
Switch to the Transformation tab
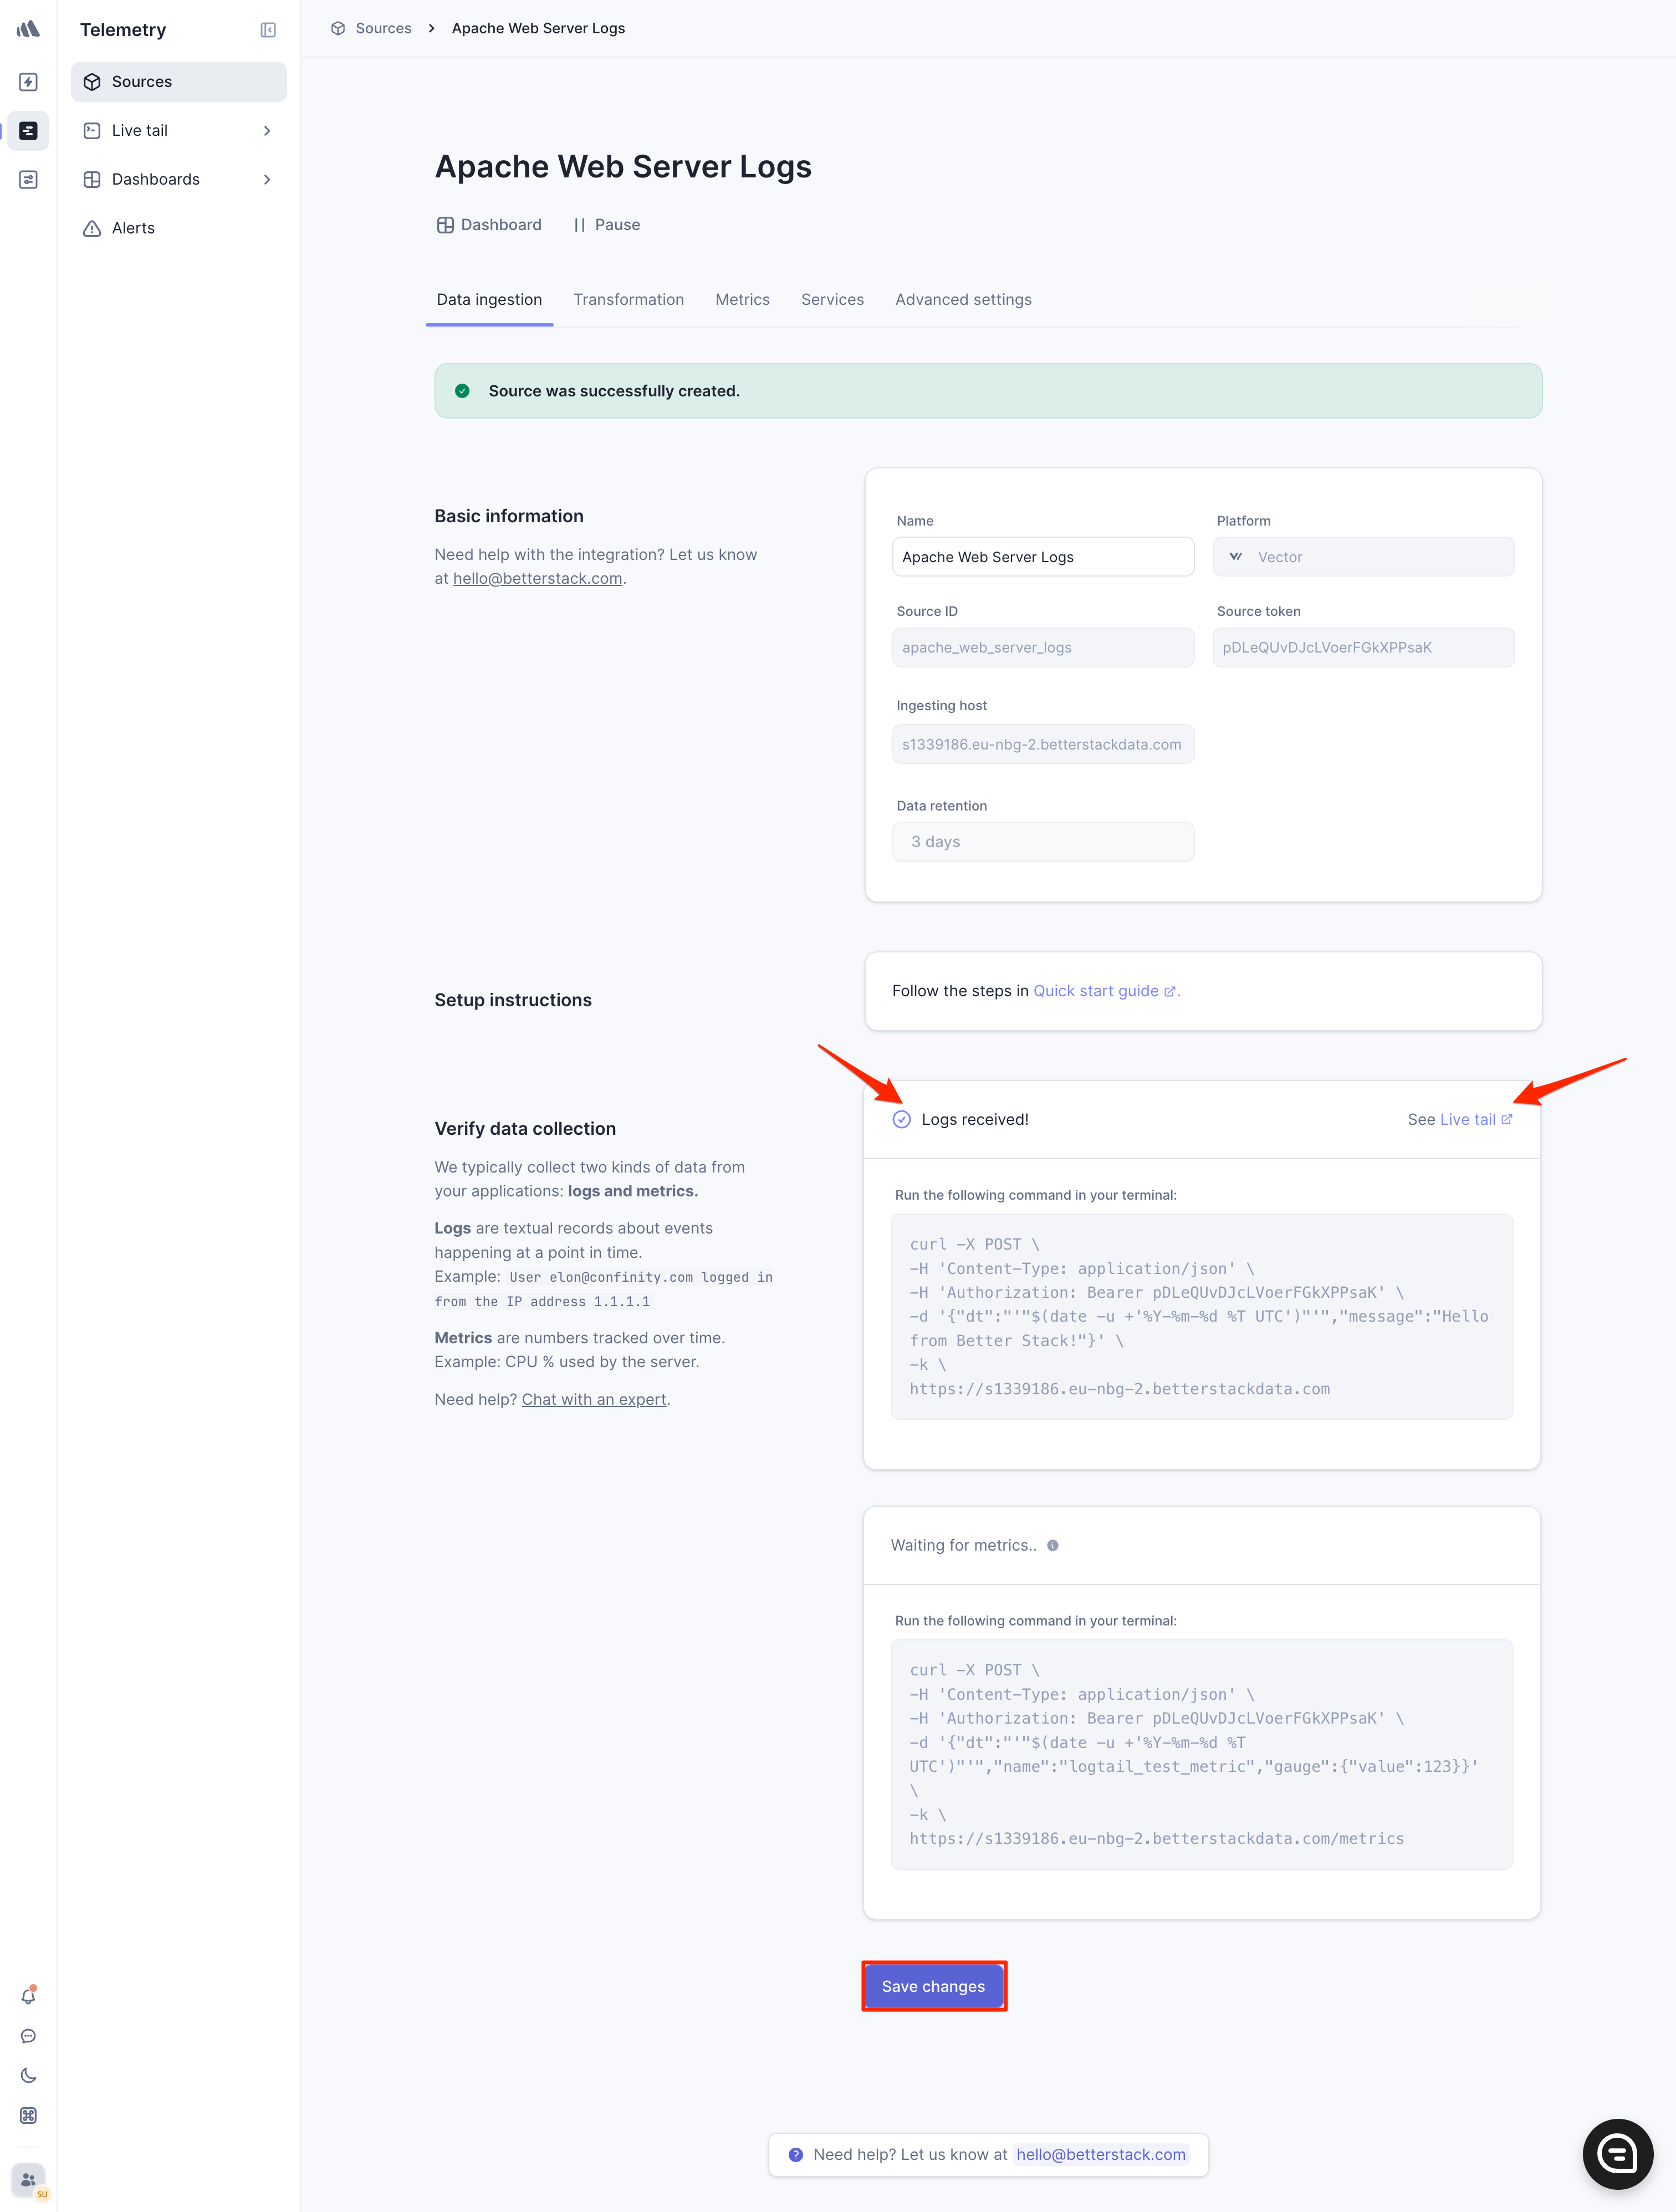[x=628, y=300]
